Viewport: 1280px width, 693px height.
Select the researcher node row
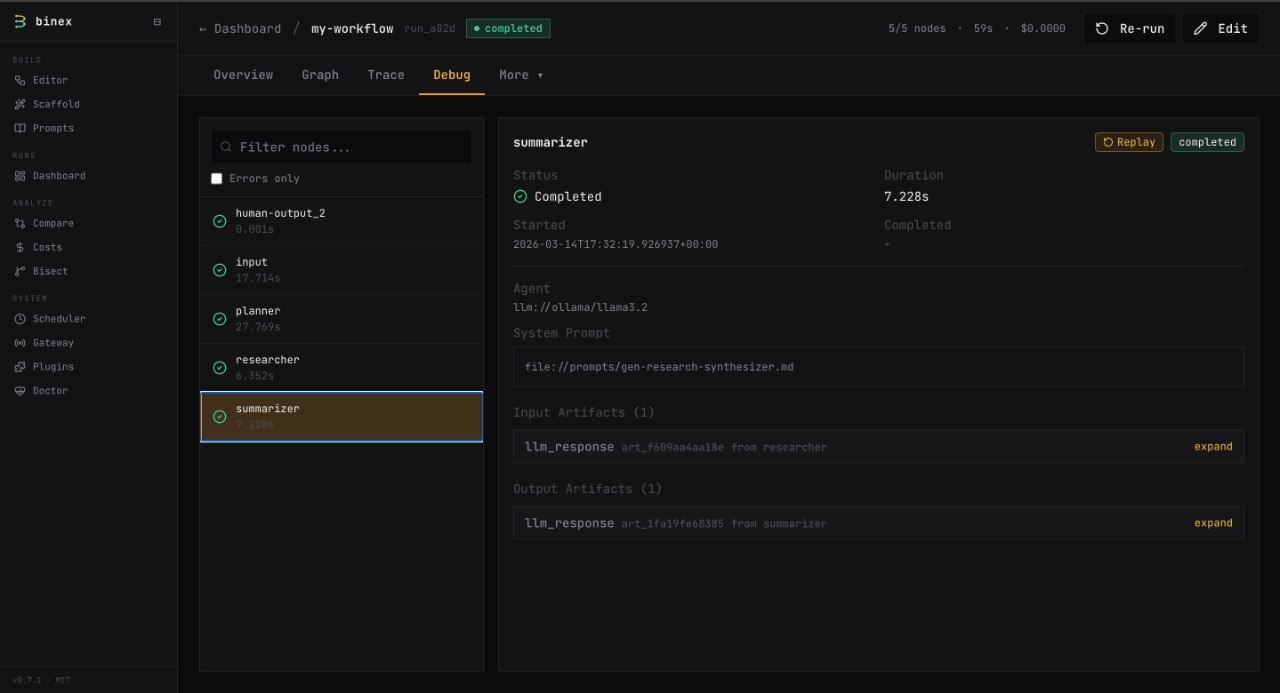pyautogui.click(x=341, y=368)
